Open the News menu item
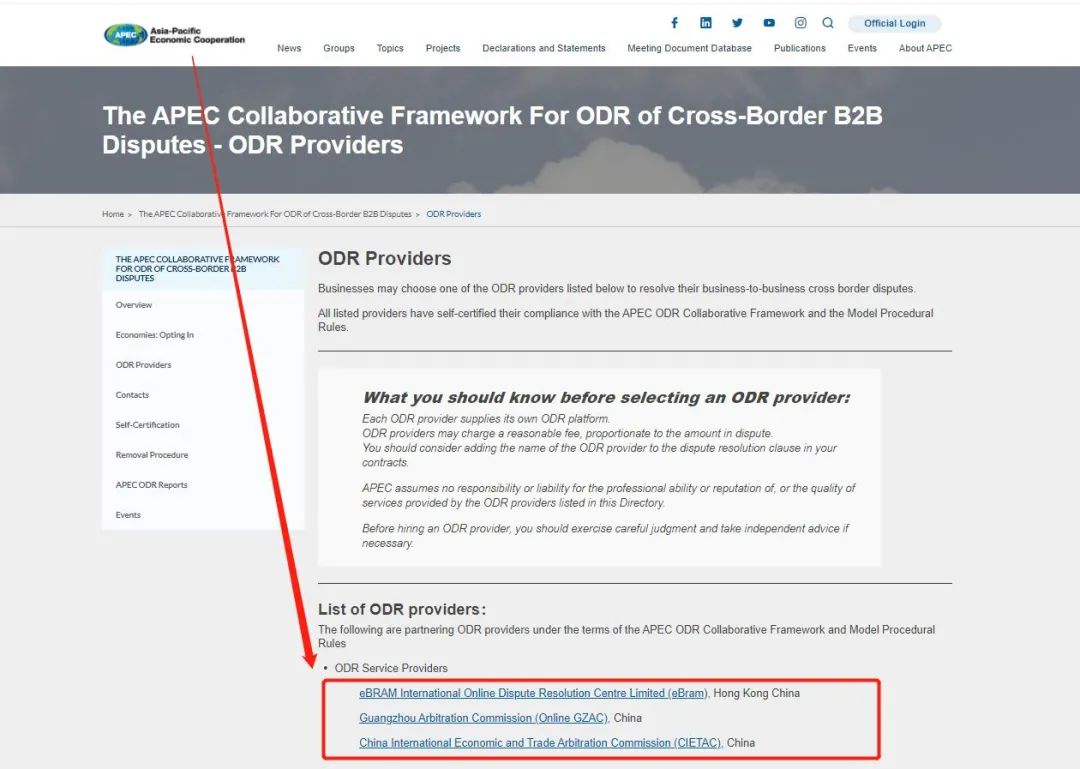Viewport: 1080px width, 769px height. pyautogui.click(x=289, y=48)
